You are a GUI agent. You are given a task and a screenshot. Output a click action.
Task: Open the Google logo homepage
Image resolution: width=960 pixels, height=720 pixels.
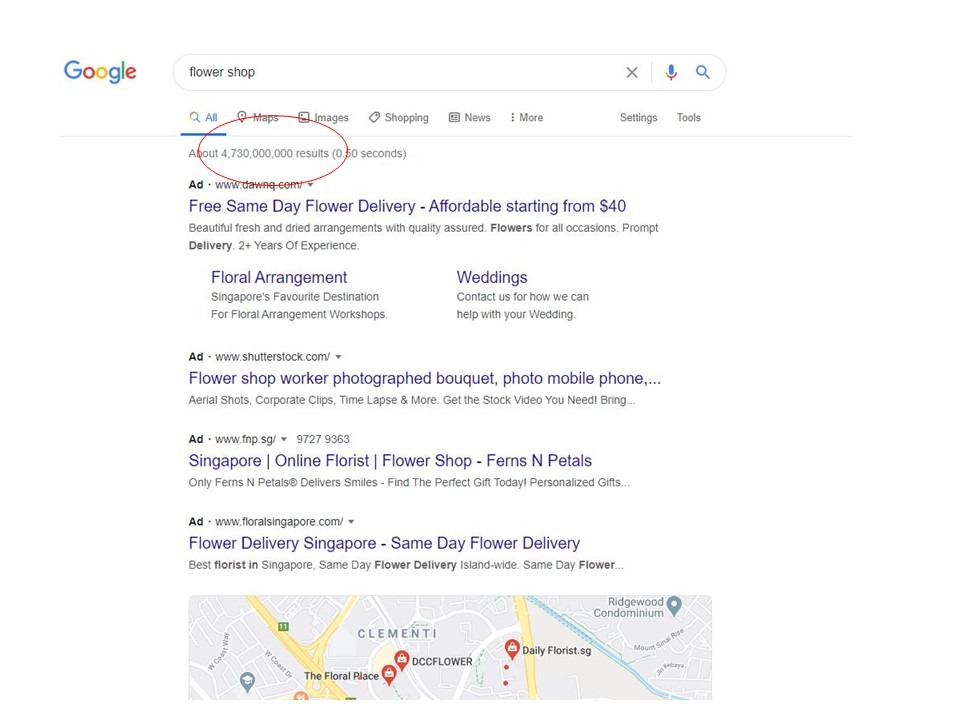[x=100, y=72]
